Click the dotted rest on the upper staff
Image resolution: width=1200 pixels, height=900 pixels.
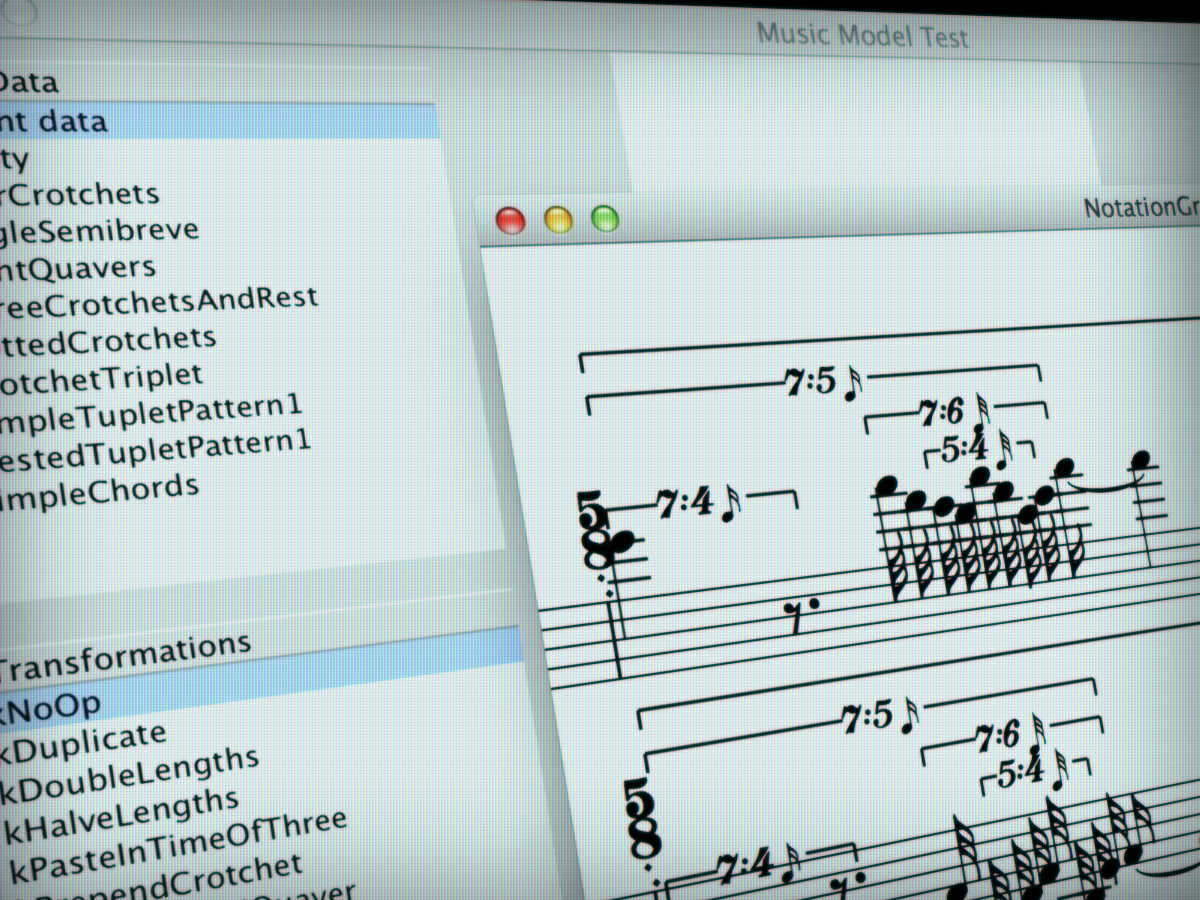pos(801,616)
